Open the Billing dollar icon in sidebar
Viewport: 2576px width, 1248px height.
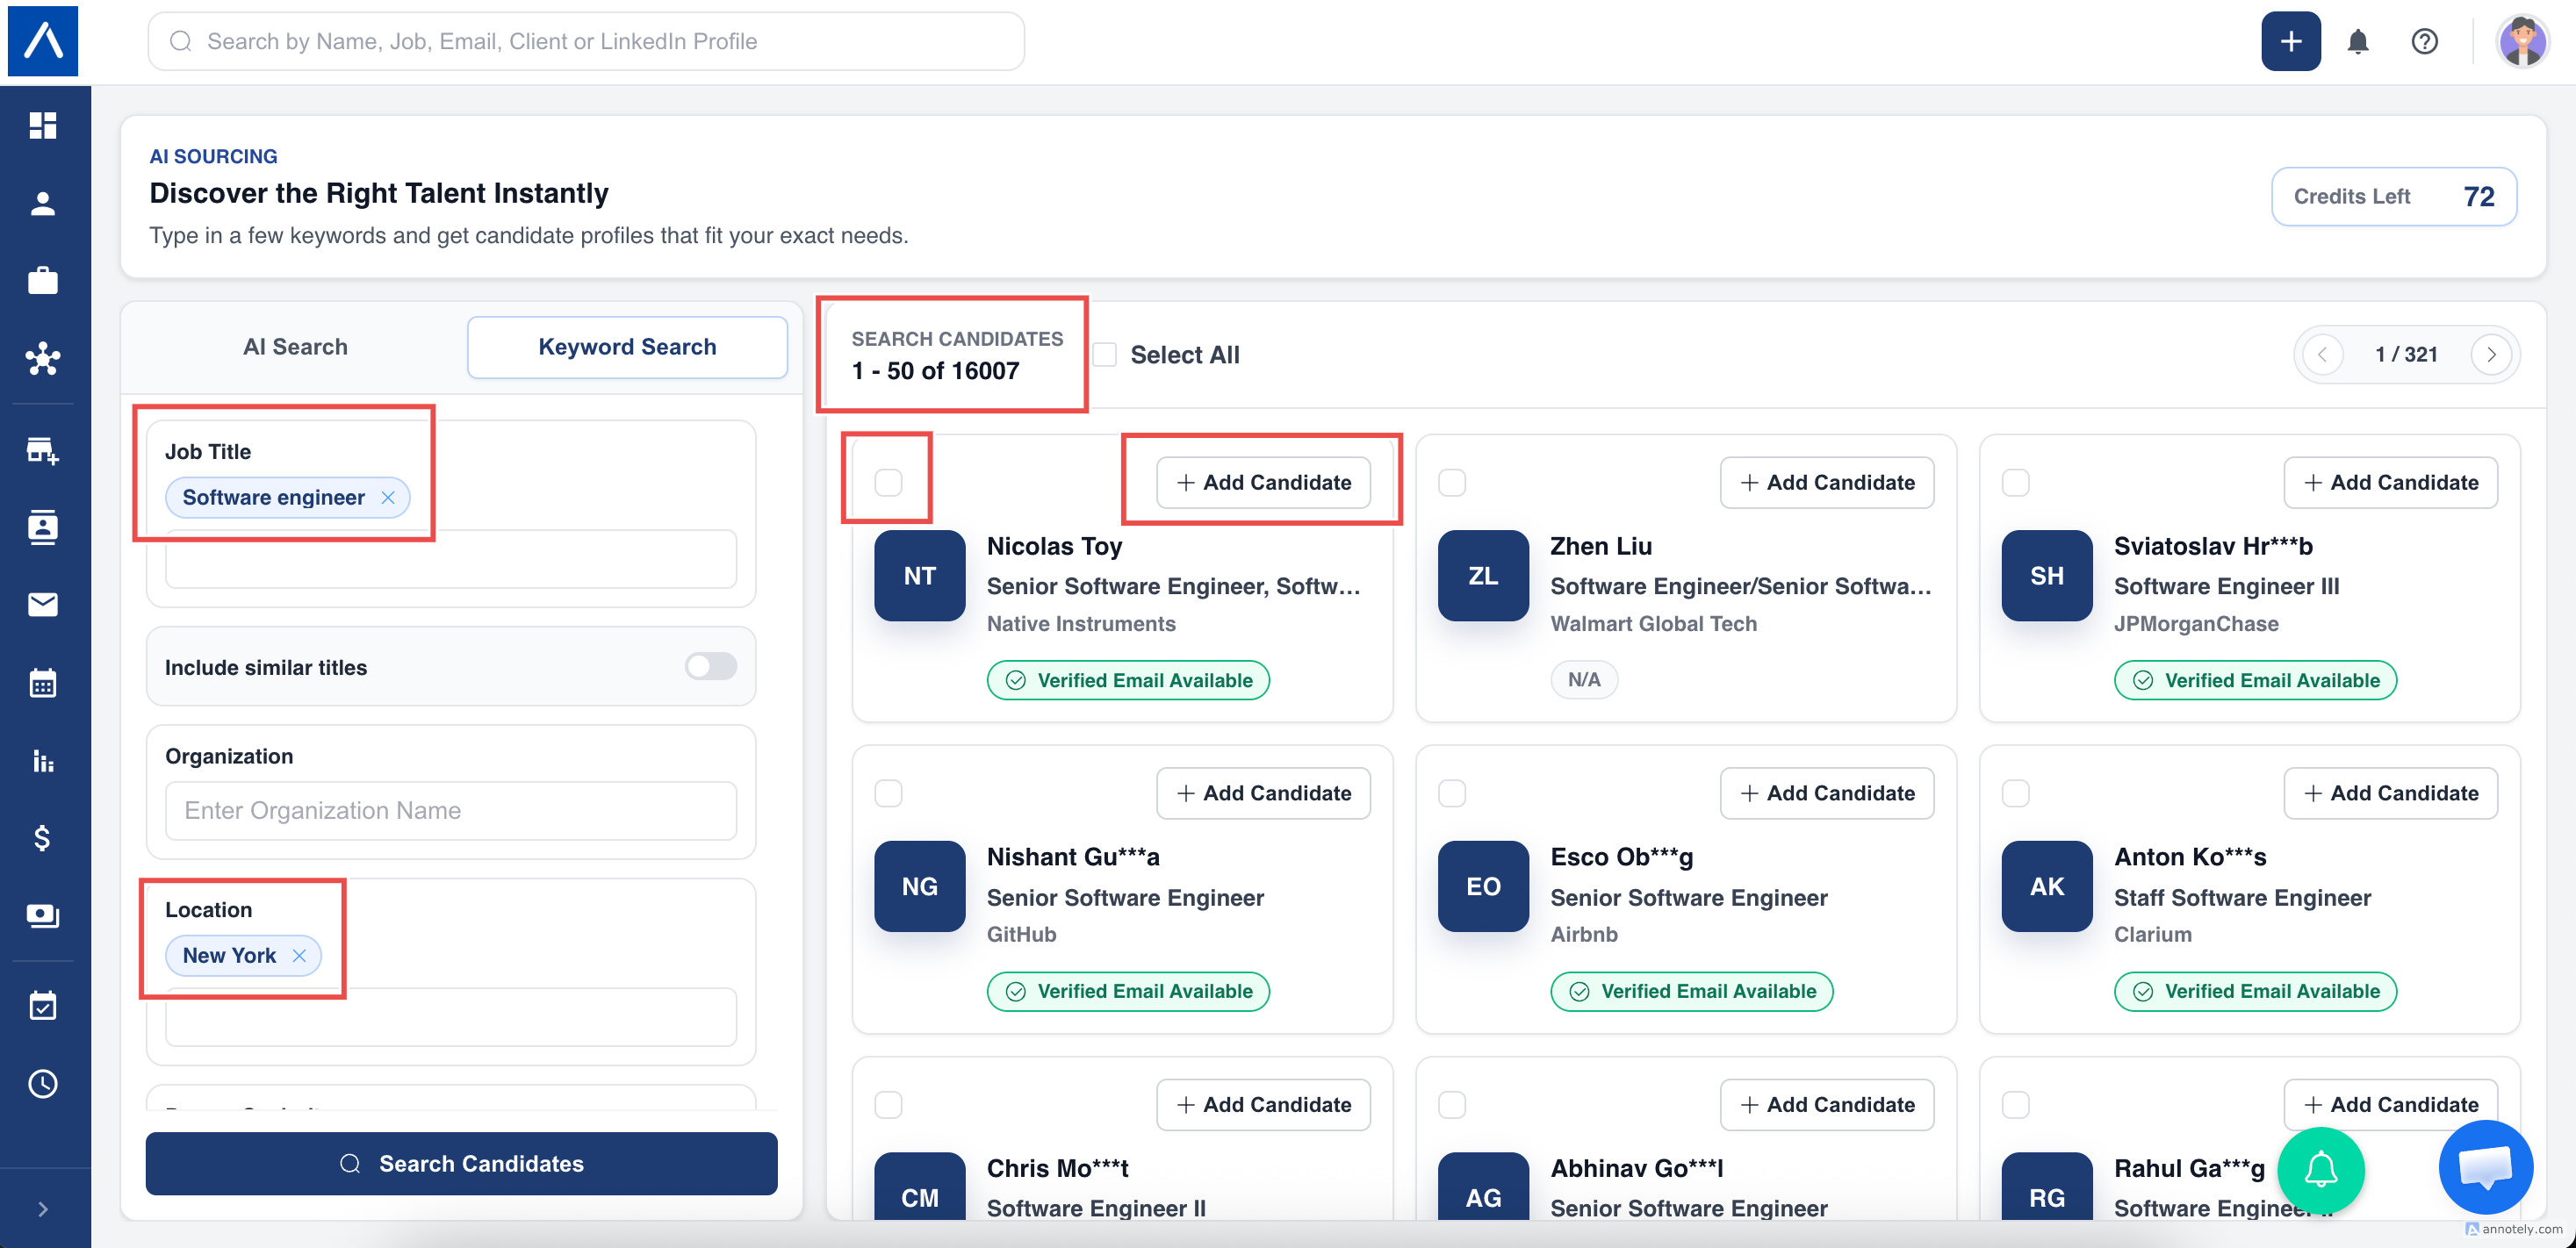[x=43, y=838]
